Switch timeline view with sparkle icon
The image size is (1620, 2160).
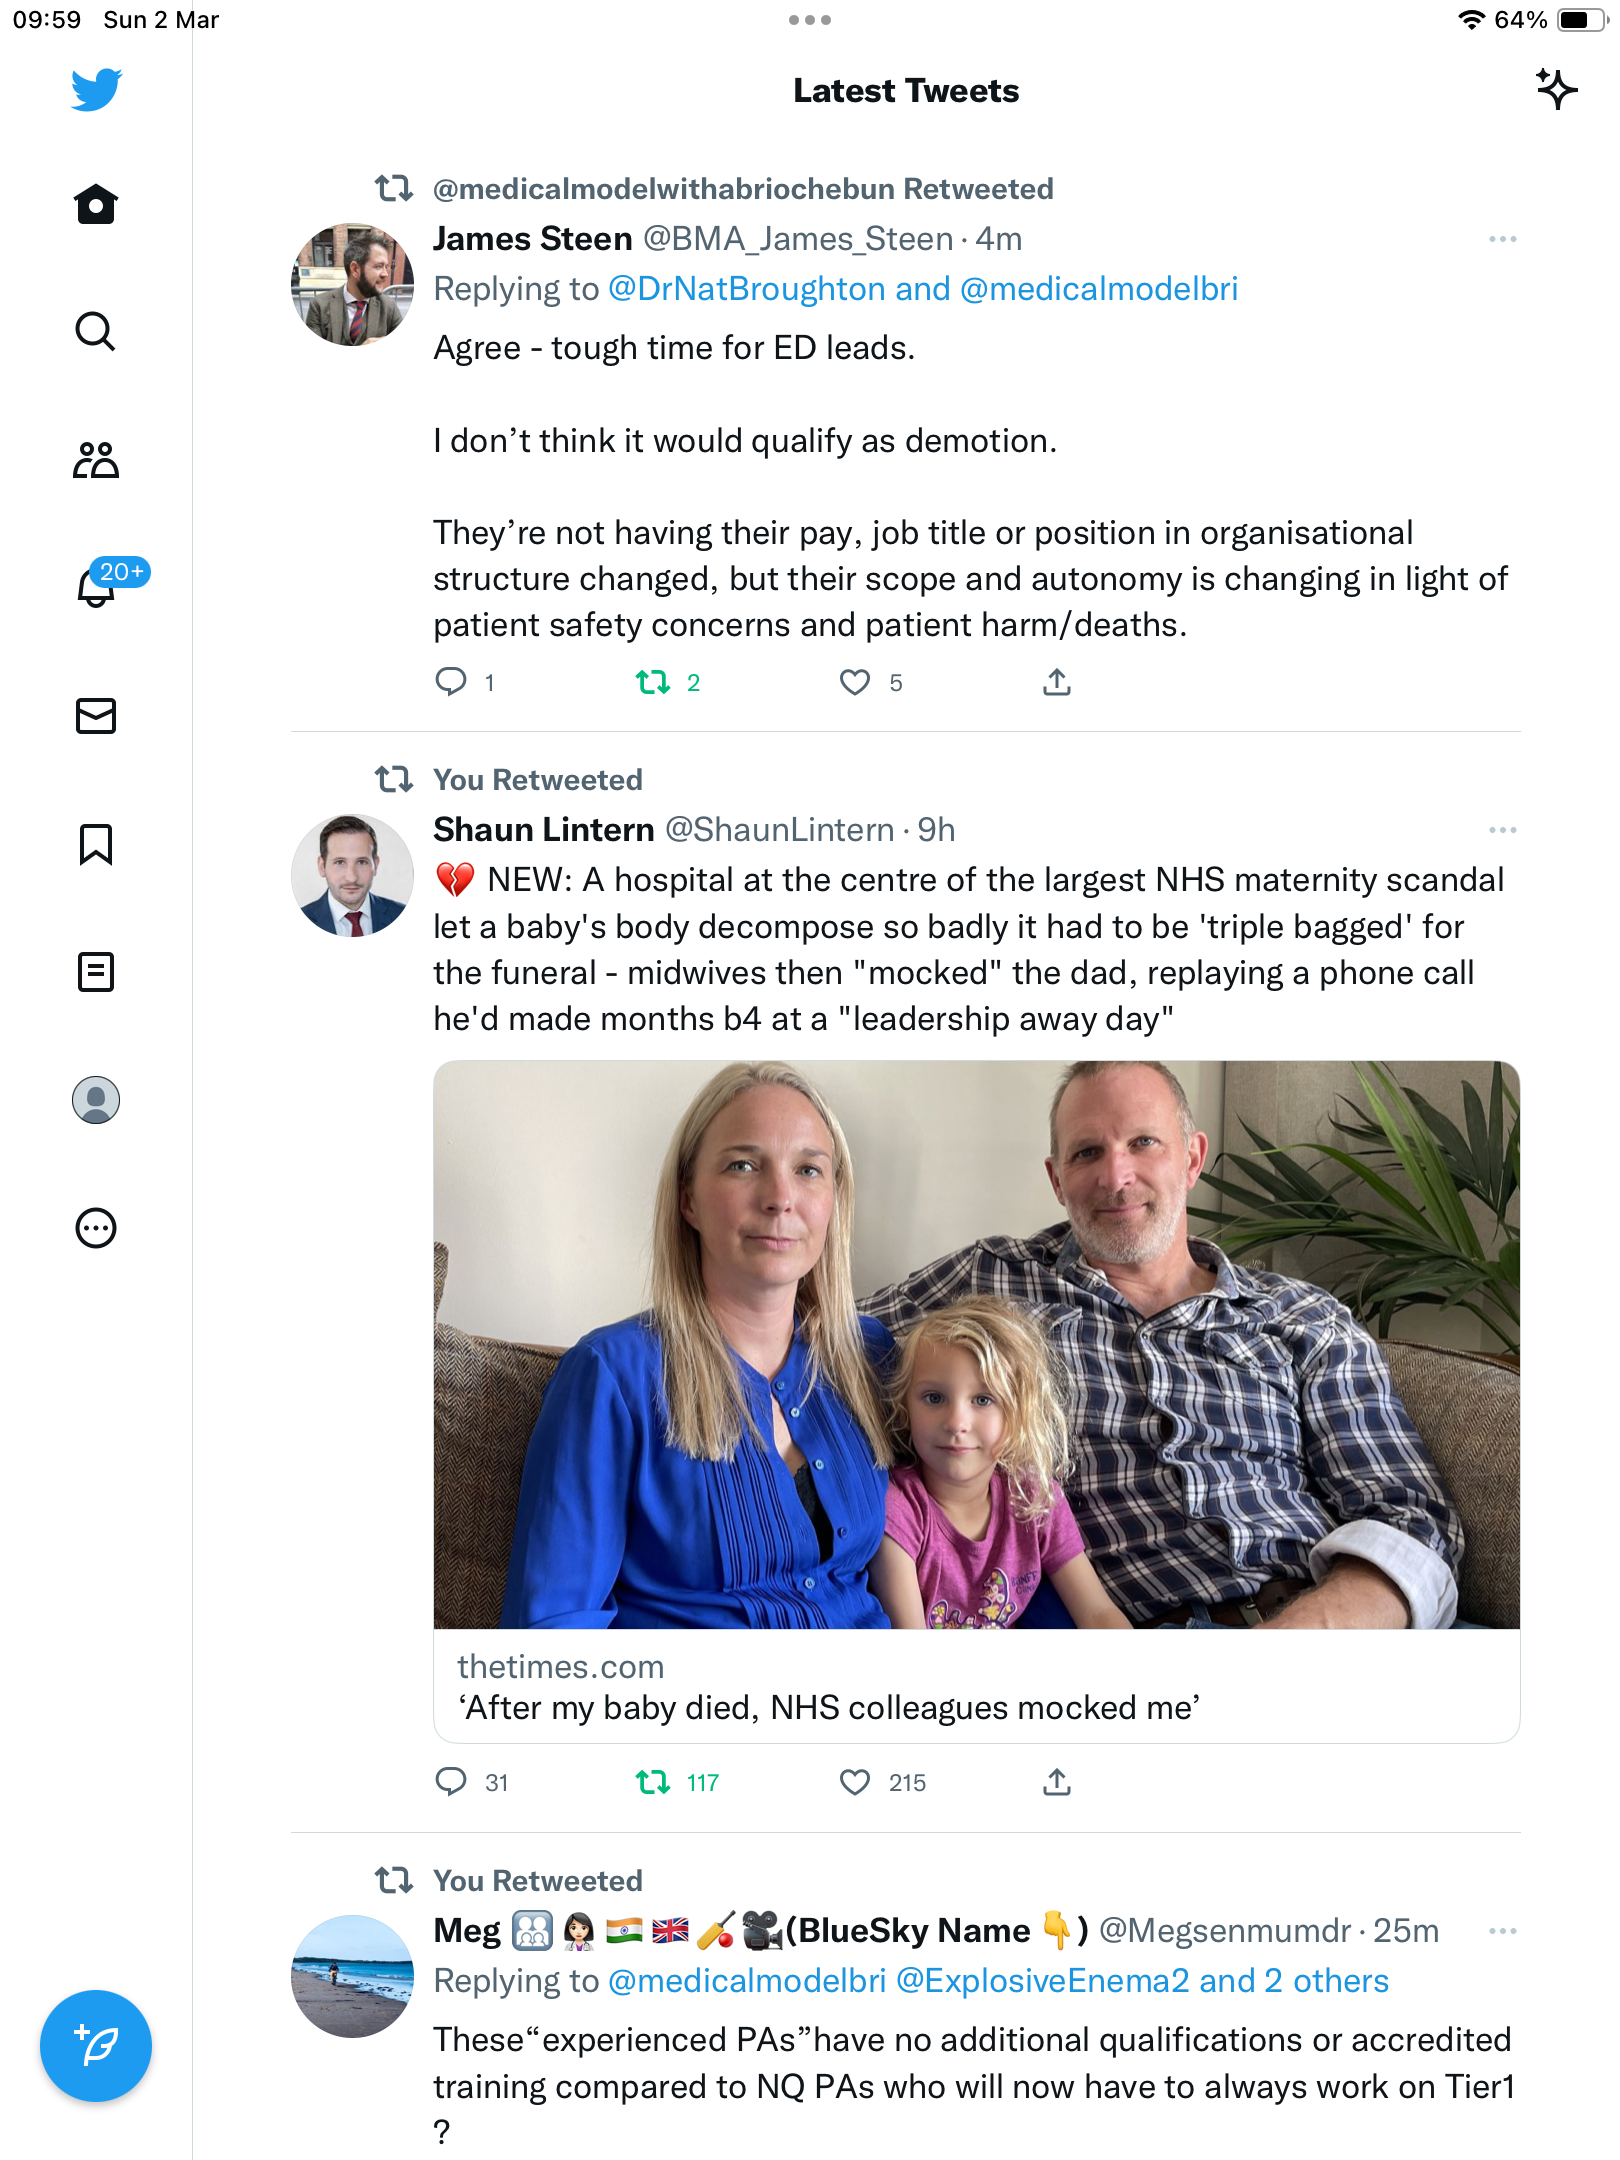pyautogui.click(x=1556, y=90)
